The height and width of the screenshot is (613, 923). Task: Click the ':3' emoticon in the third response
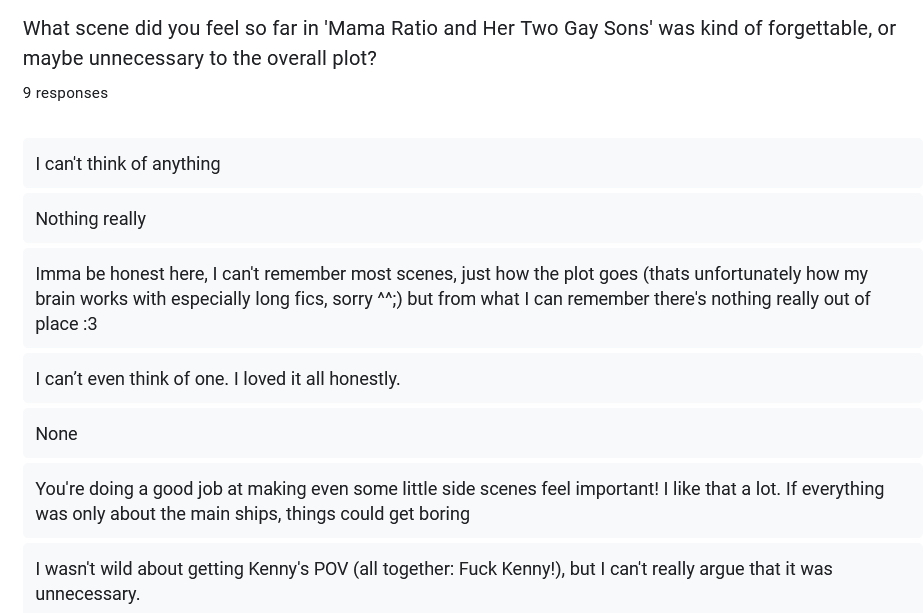point(90,324)
